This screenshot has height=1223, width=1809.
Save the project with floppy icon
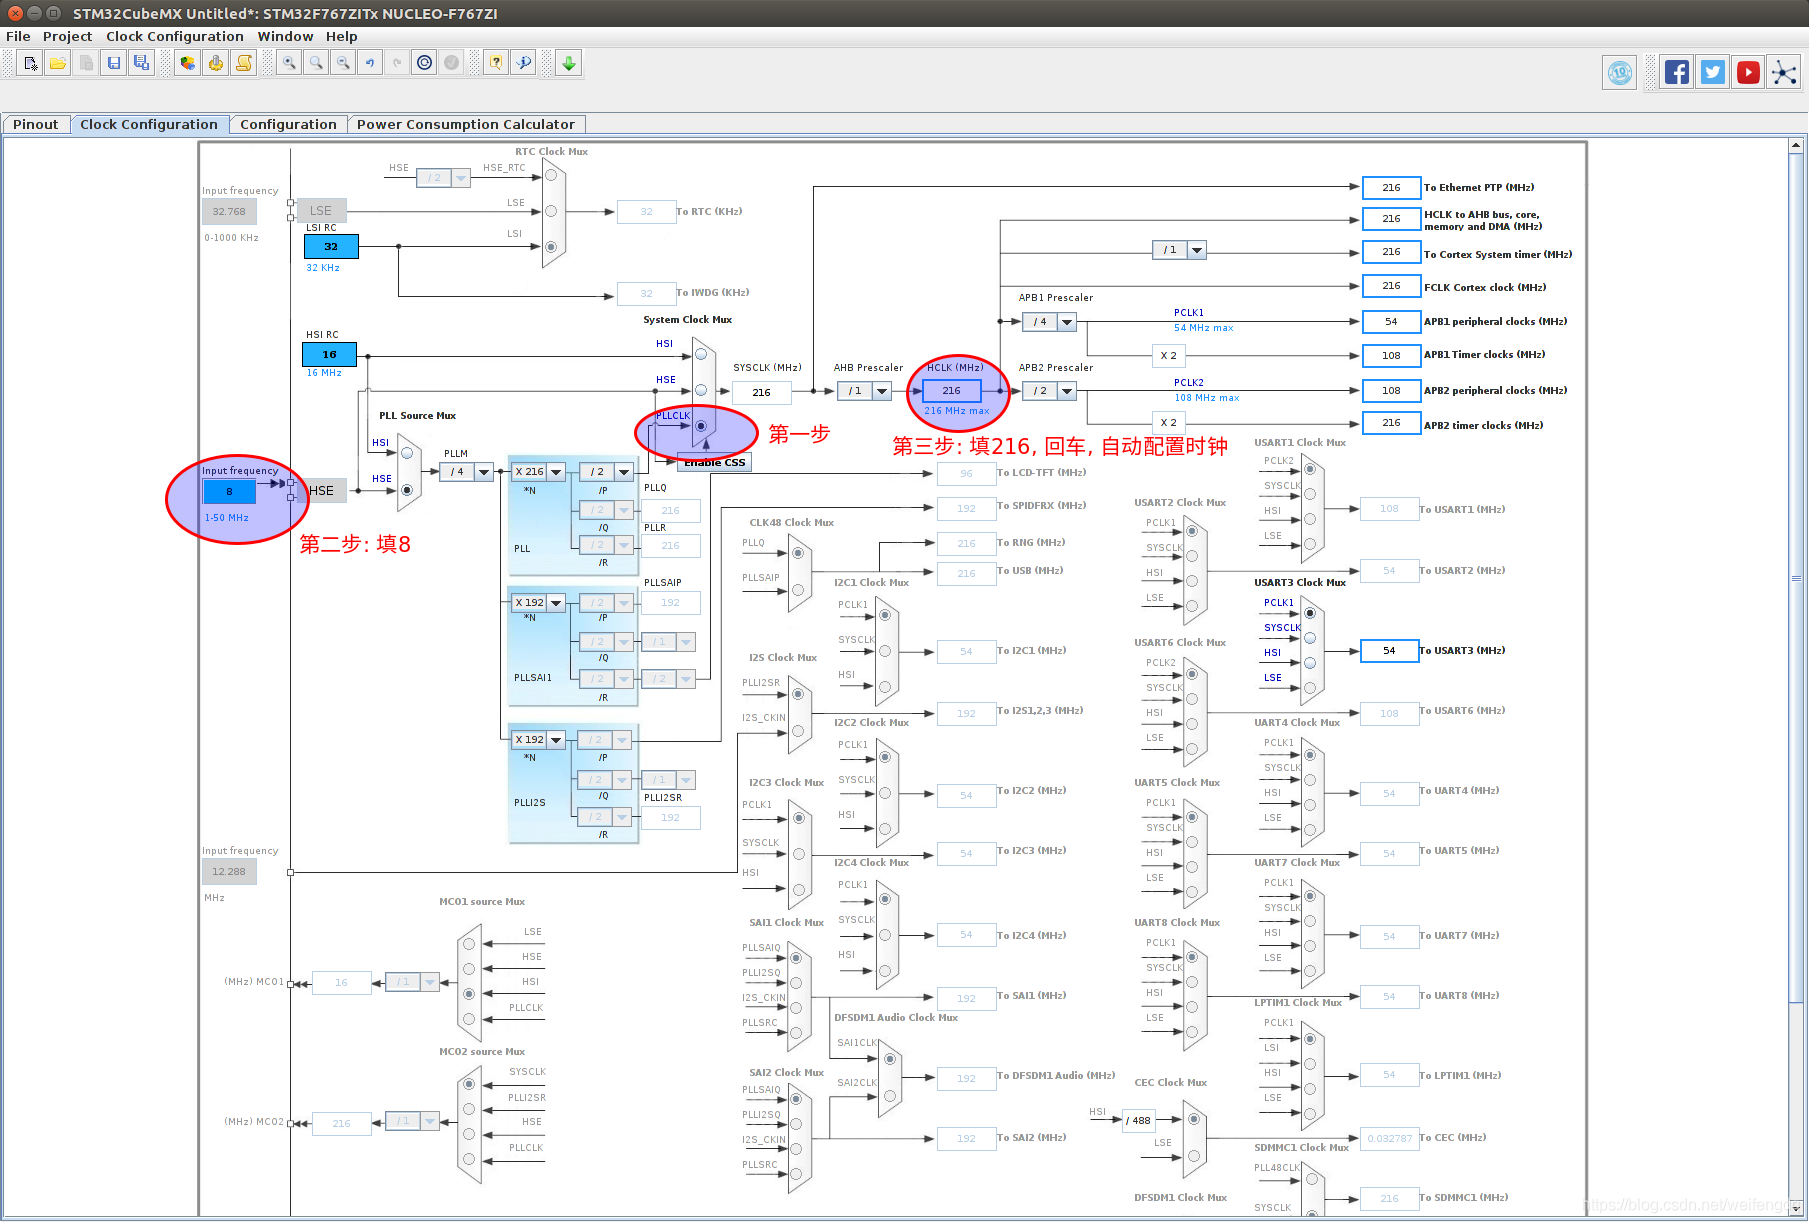point(114,63)
